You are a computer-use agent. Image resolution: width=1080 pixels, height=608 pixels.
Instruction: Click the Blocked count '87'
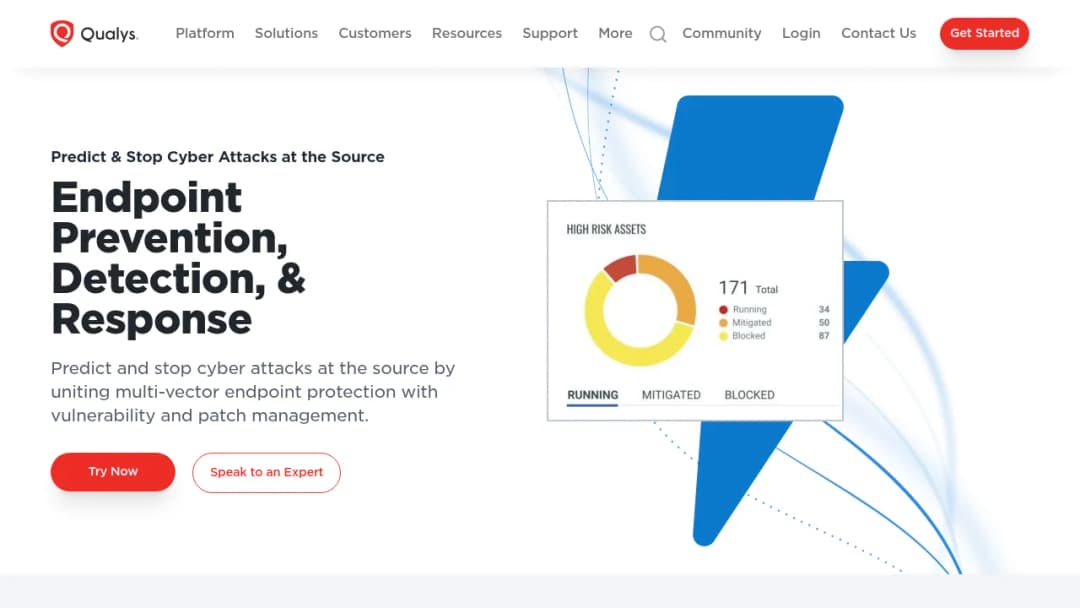[824, 336]
